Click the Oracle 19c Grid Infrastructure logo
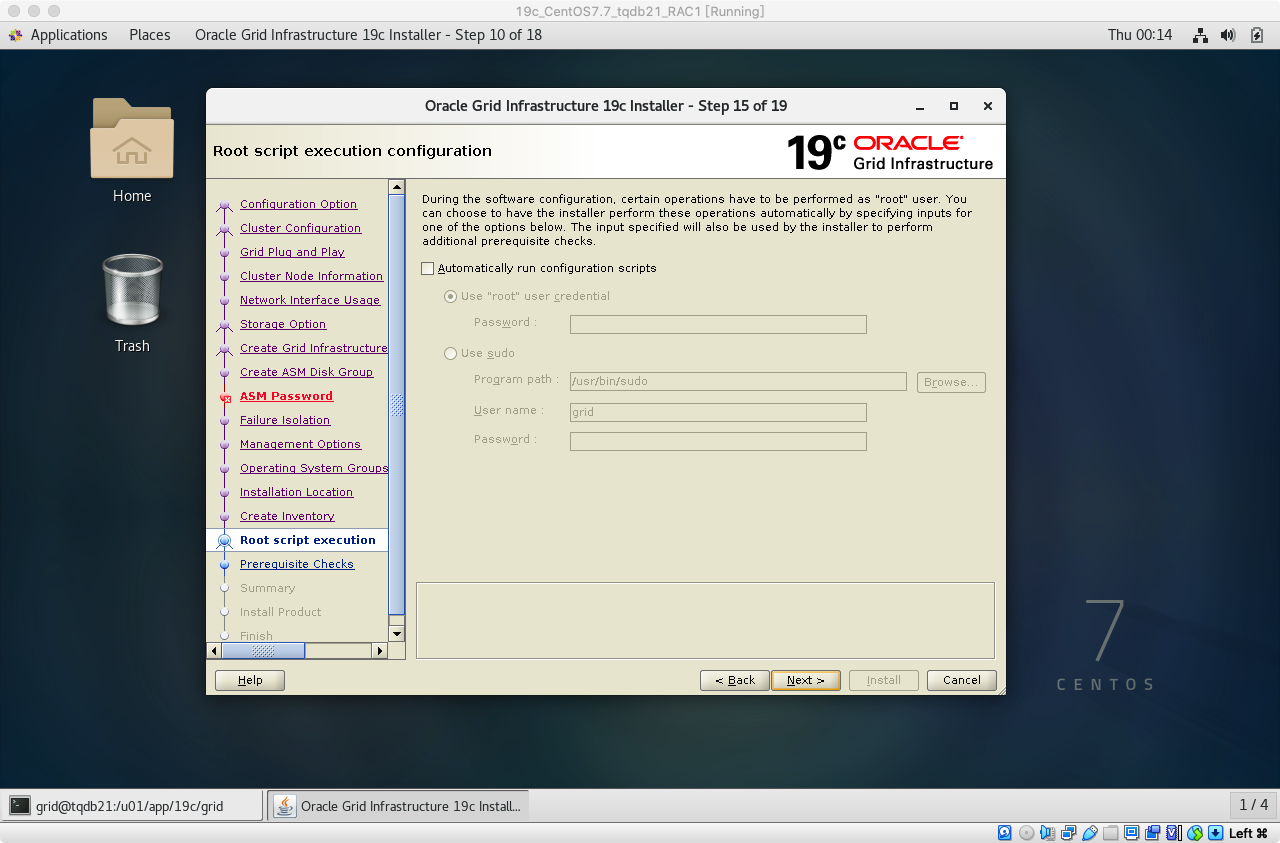The width and height of the screenshot is (1280, 843). 890,151
